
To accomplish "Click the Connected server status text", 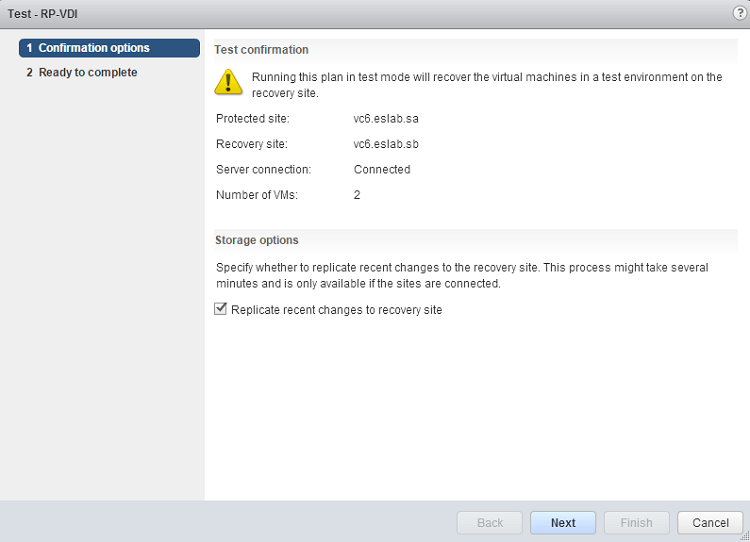I will click(x=382, y=170).
